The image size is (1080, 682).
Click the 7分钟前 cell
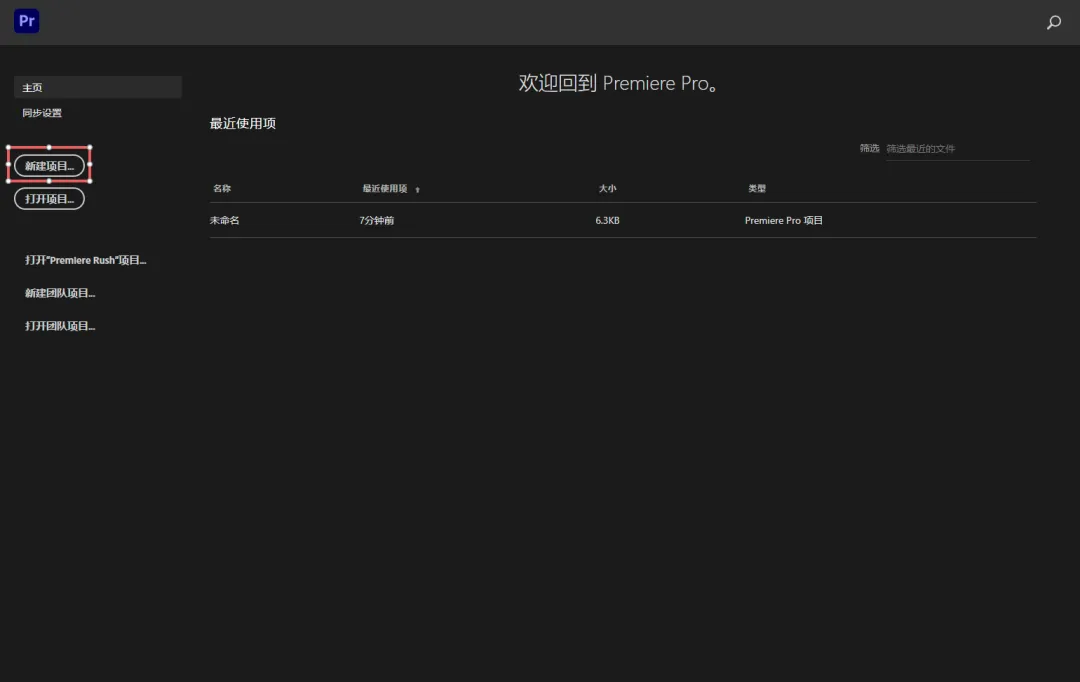pos(376,220)
